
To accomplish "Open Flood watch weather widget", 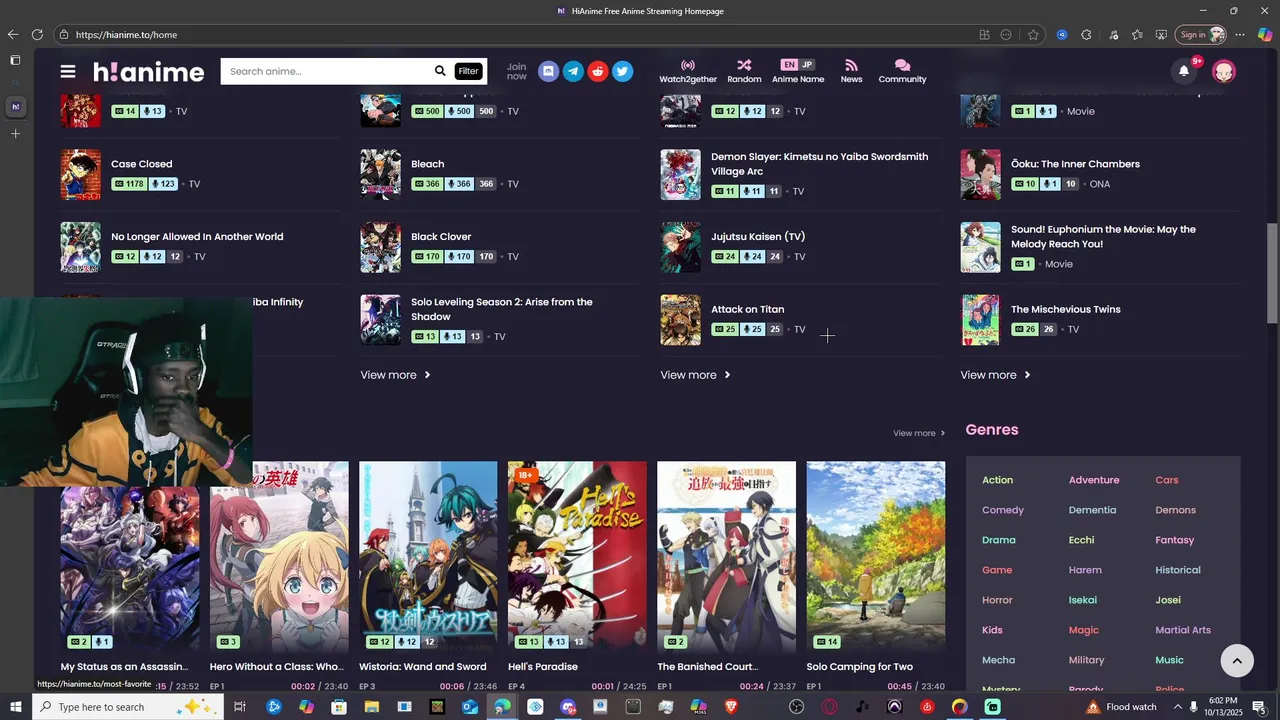I will click(x=1121, y=707).
